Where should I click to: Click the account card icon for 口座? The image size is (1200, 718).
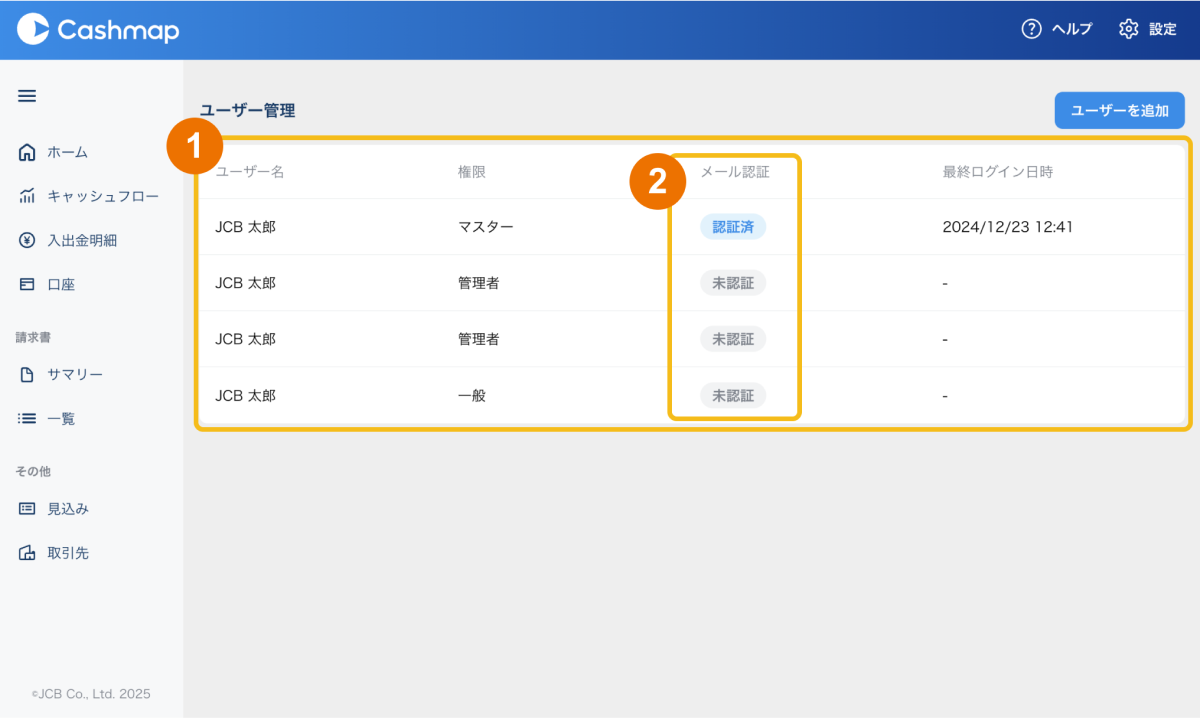[x=27, y=284]
